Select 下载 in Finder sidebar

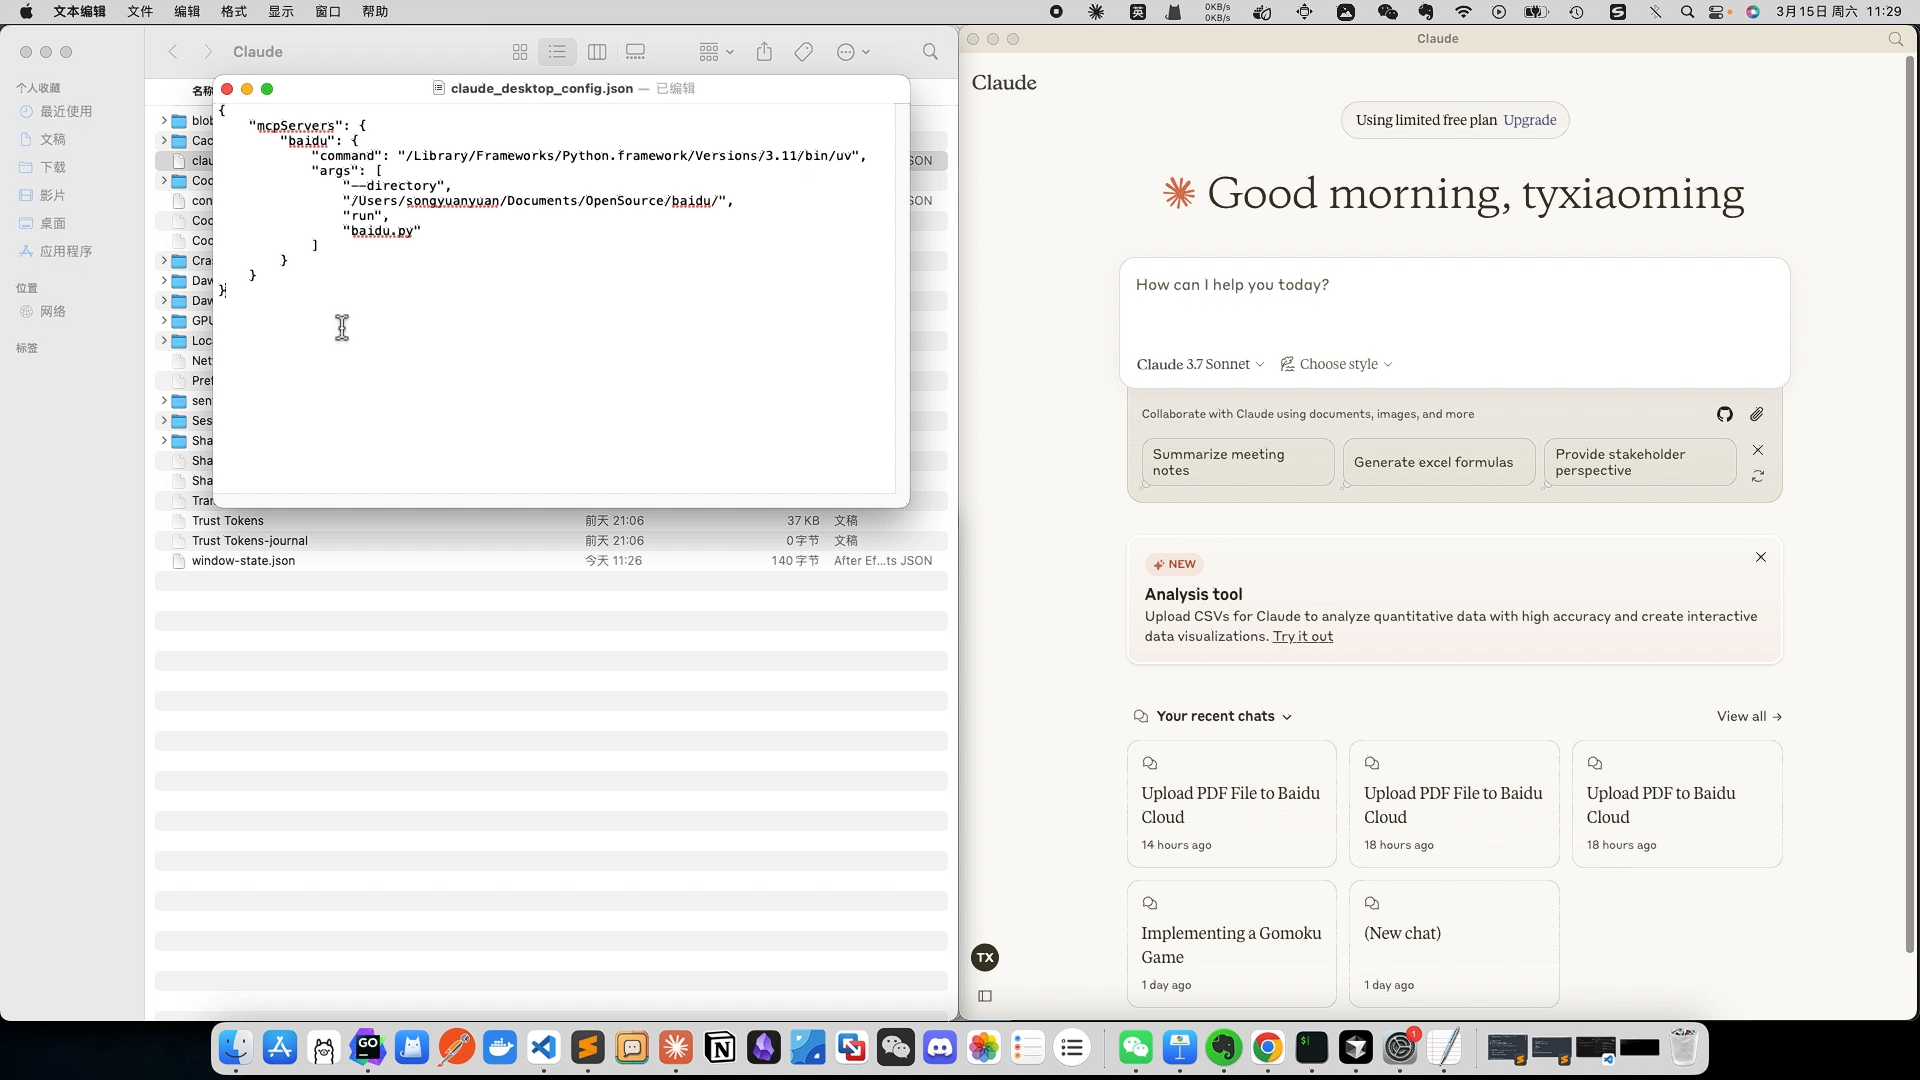53,167
